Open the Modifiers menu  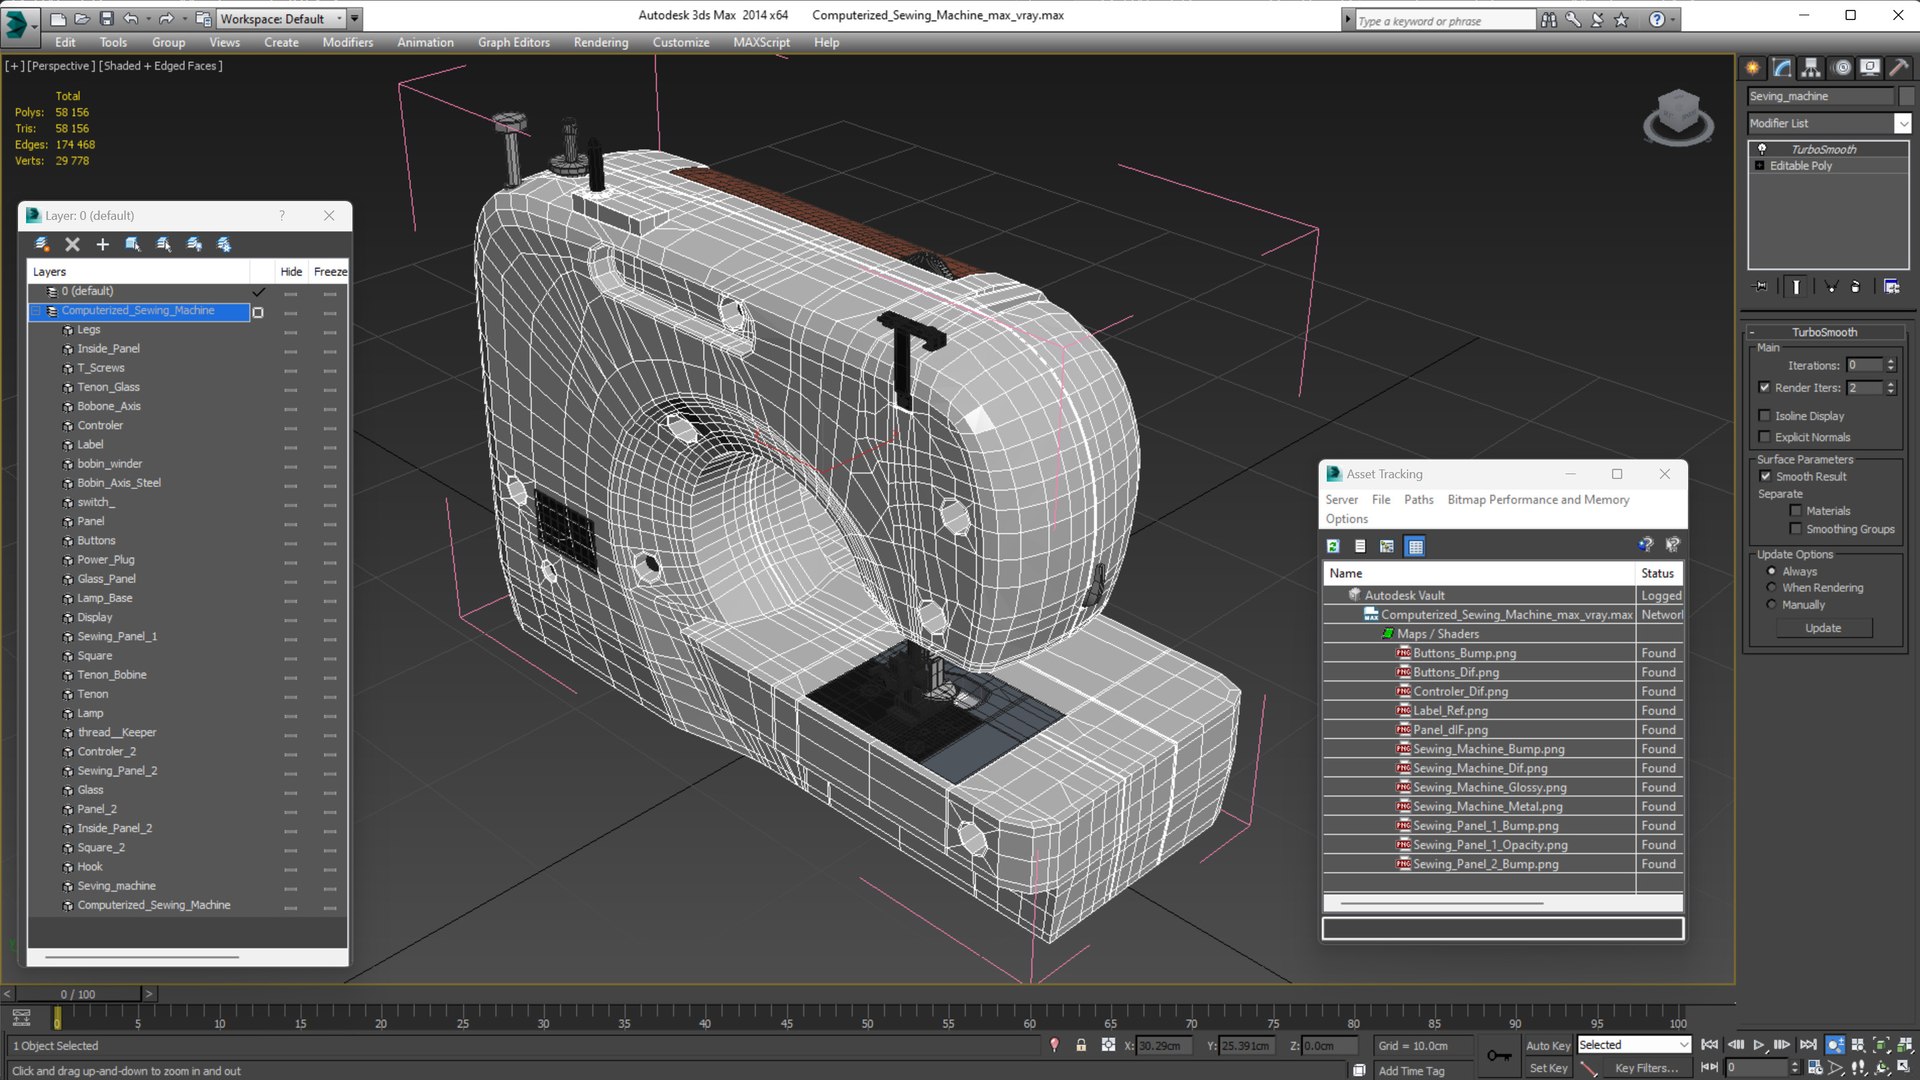[x=347, y=43]
